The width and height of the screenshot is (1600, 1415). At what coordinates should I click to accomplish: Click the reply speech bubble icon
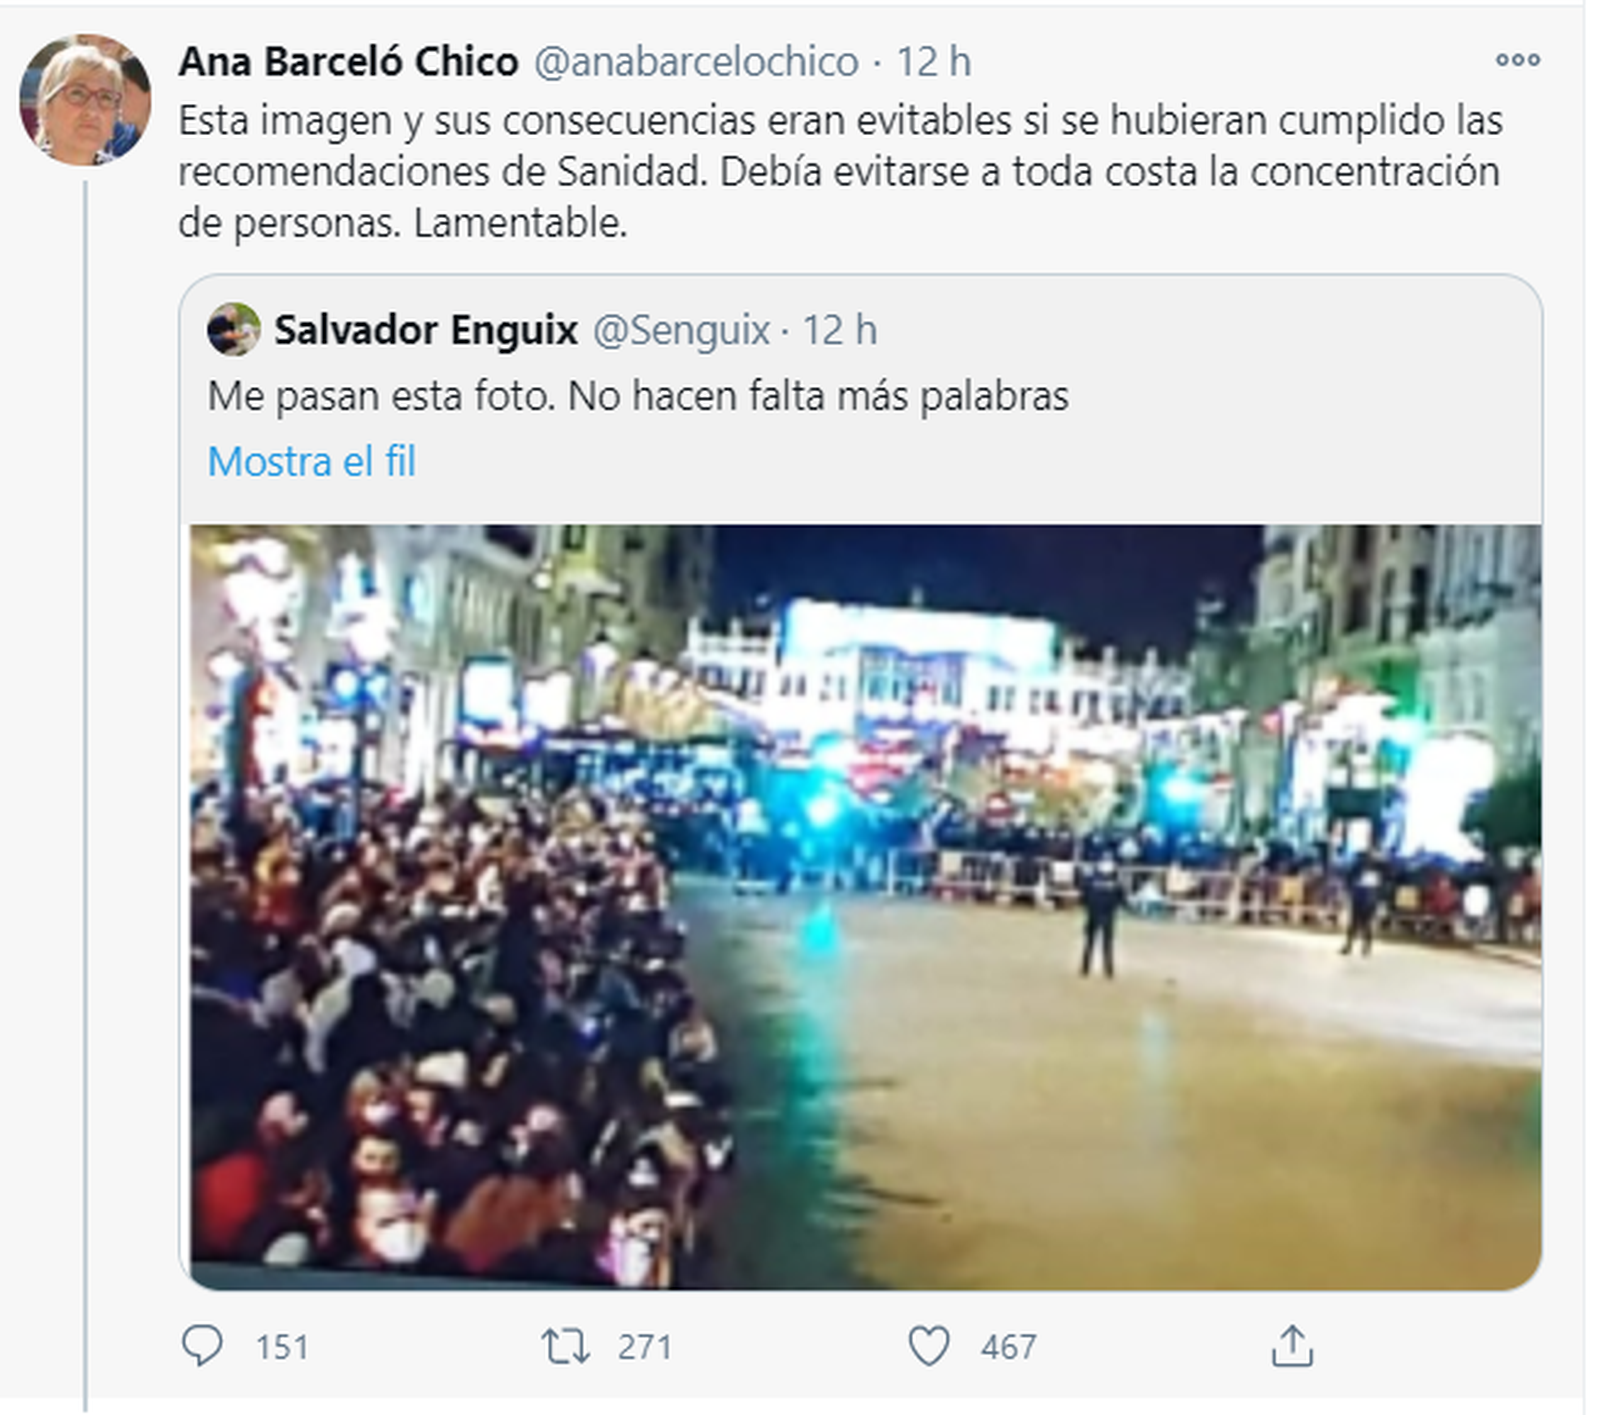click(x=202, y=1346)
